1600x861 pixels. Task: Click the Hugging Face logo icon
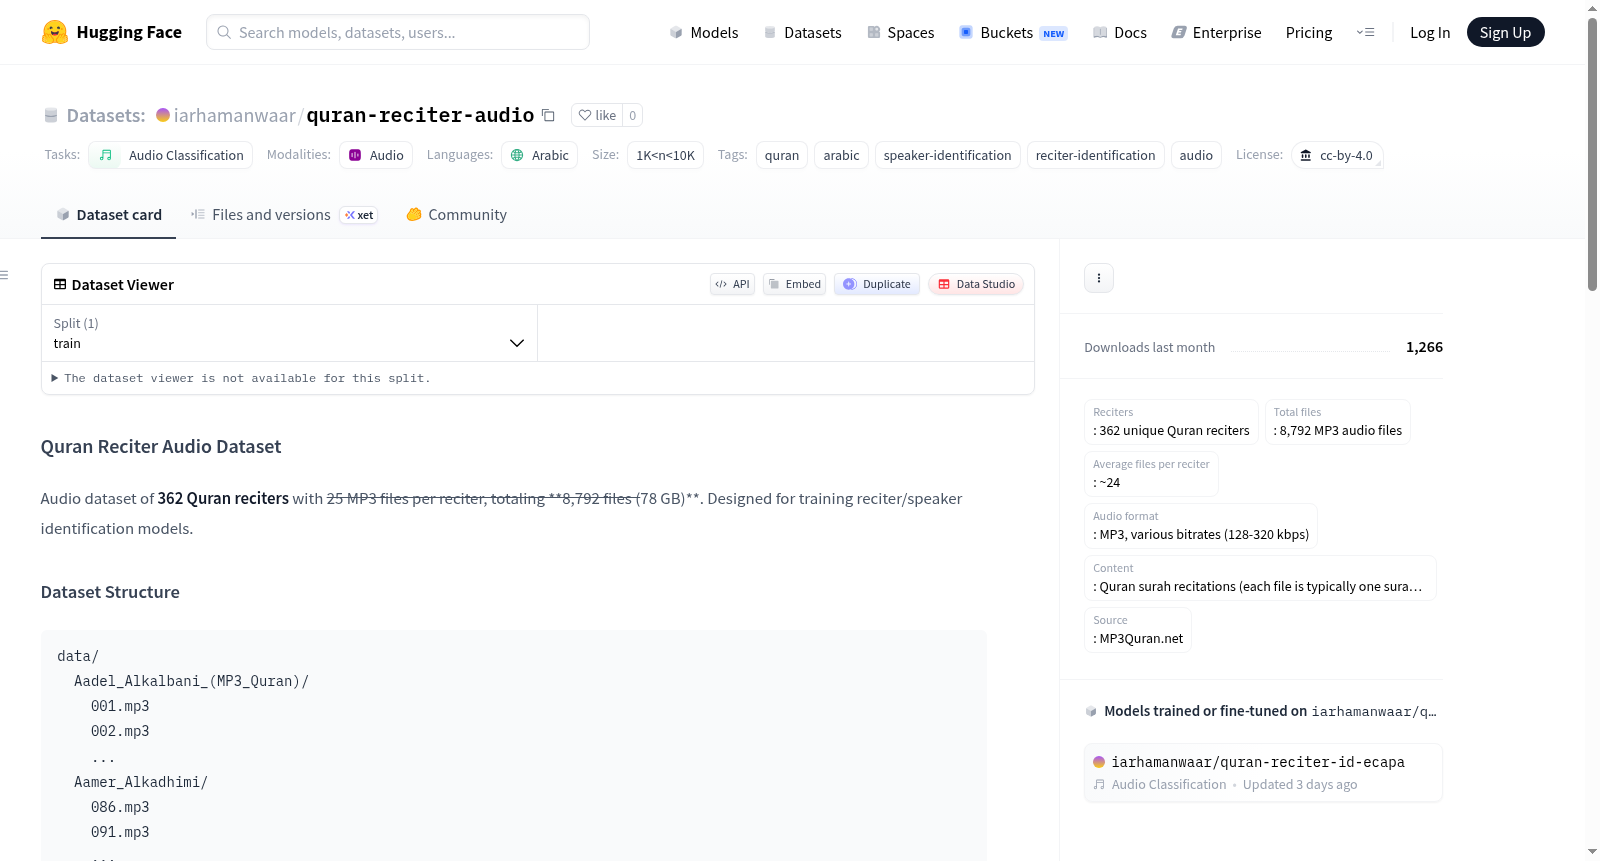coord(55,32)
